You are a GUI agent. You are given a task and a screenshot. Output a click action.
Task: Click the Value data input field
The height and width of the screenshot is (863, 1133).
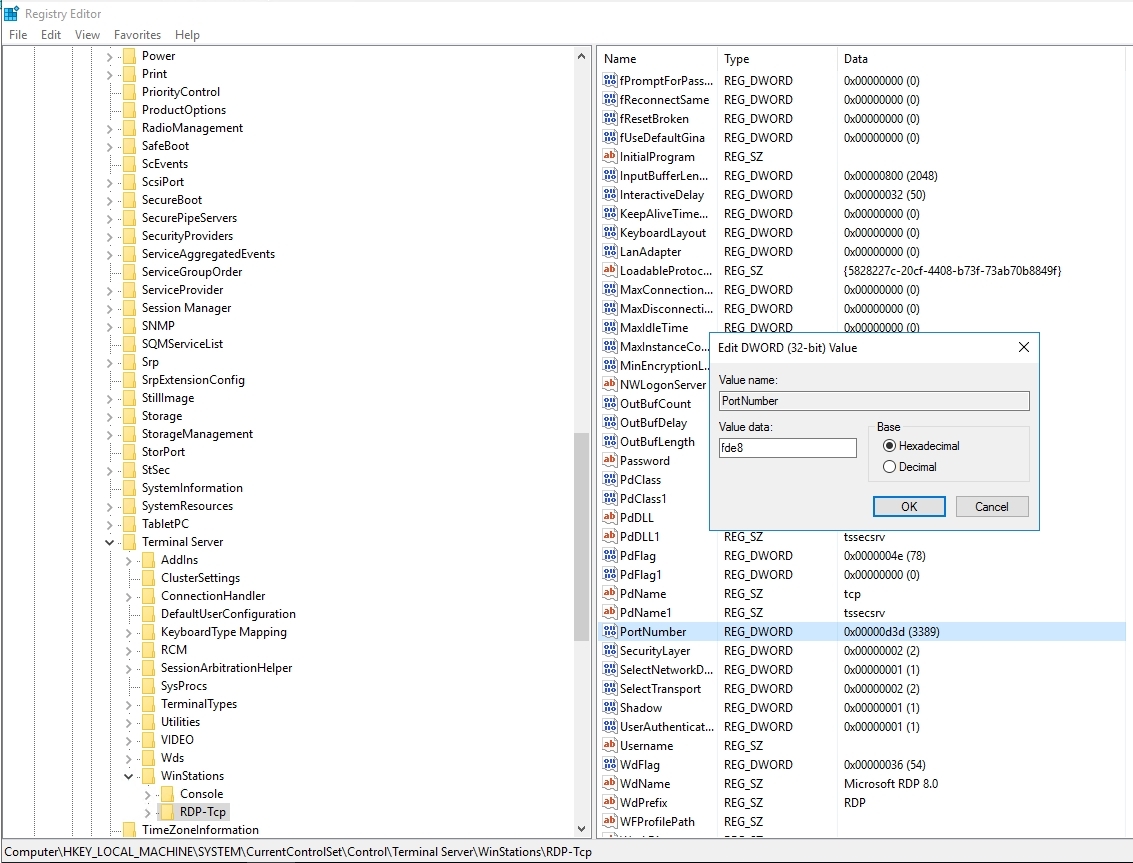tap(787, 448)
